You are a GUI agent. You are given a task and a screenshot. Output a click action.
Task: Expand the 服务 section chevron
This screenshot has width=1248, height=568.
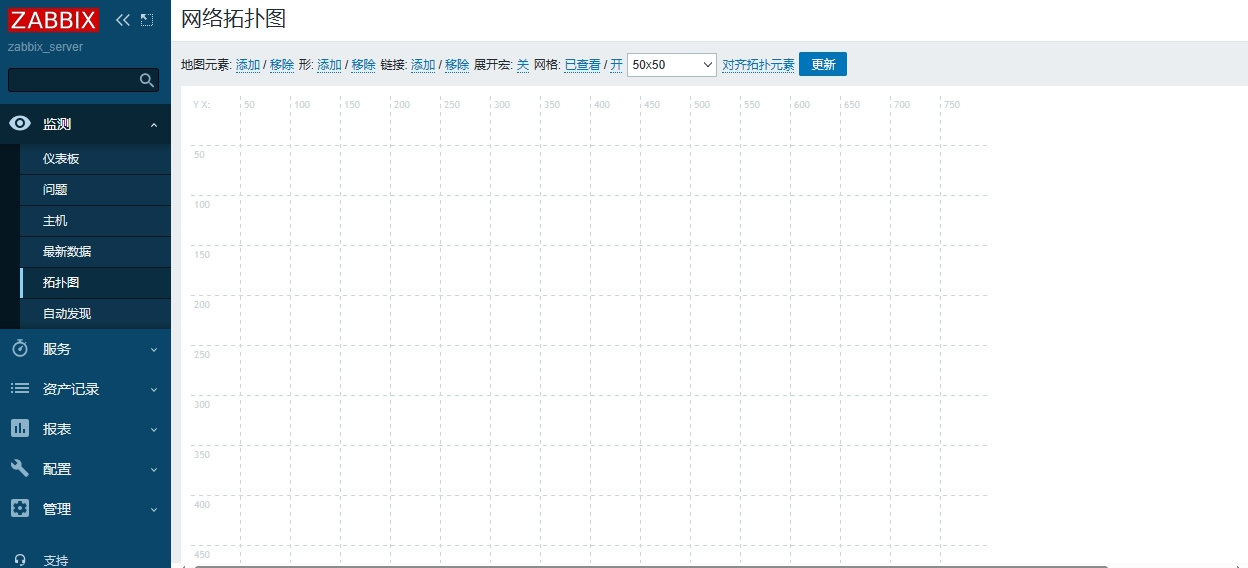154,350
